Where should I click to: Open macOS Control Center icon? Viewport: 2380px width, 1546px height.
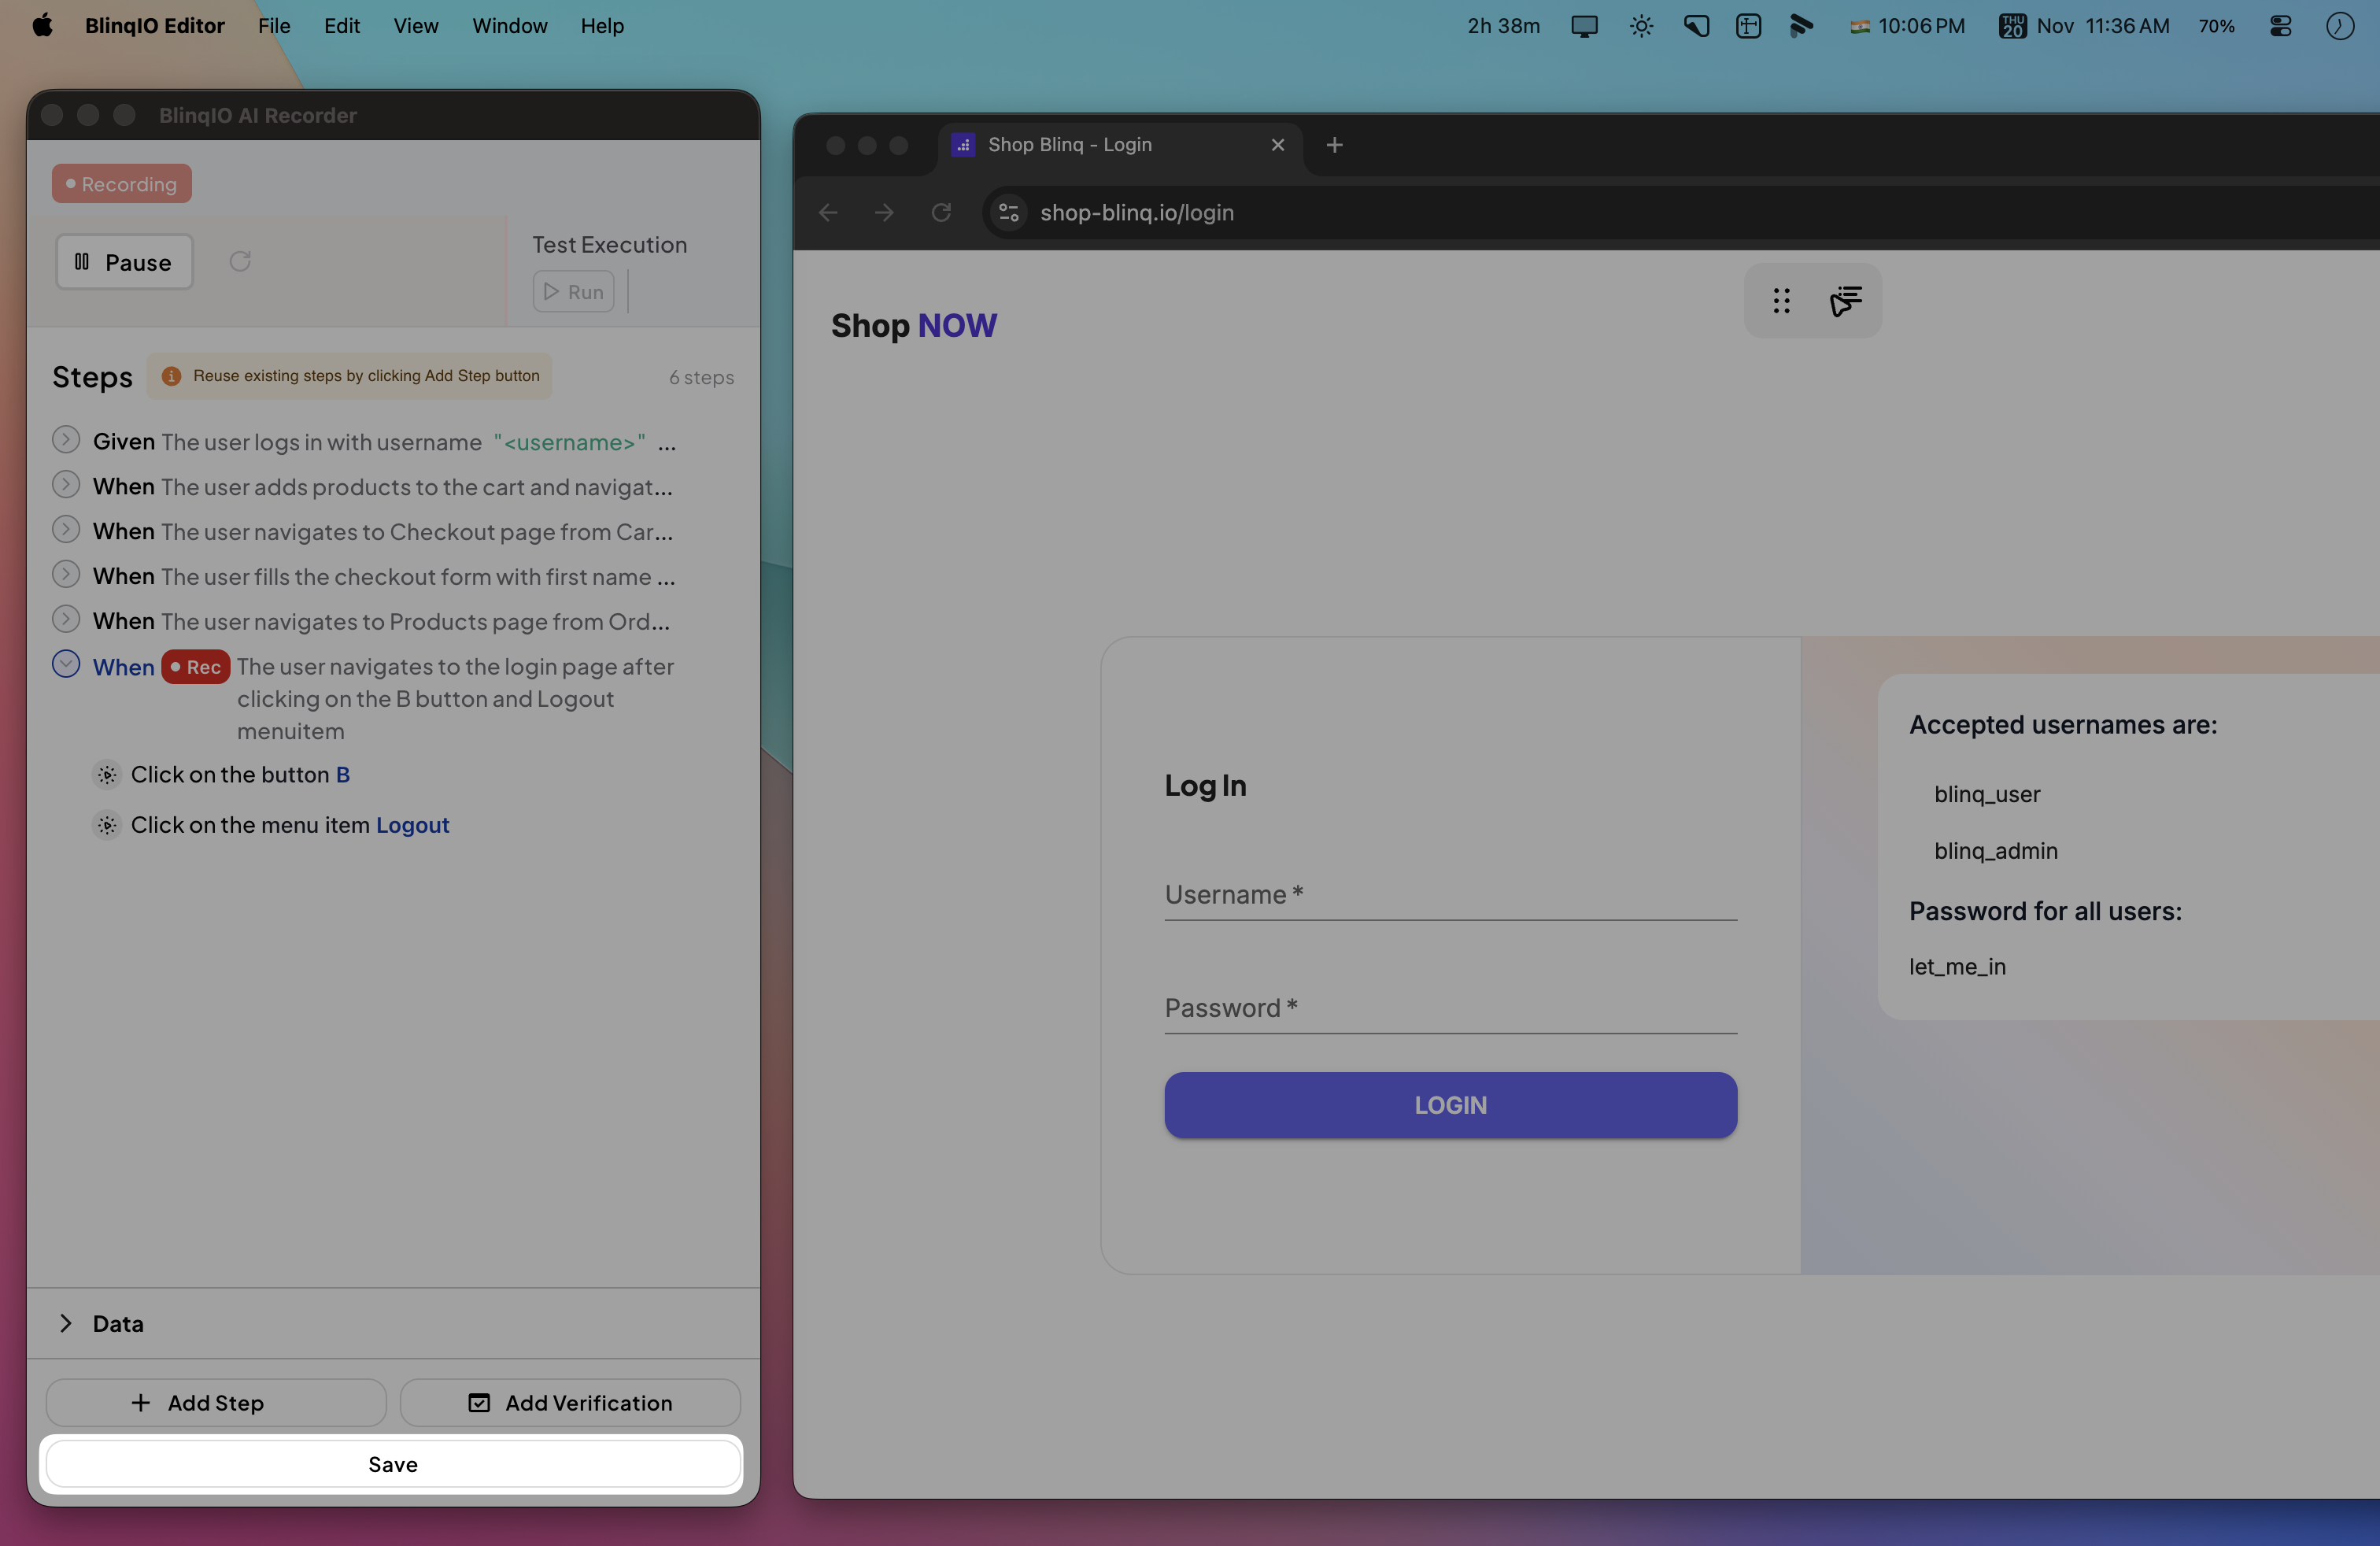[x=2280, y=26]
